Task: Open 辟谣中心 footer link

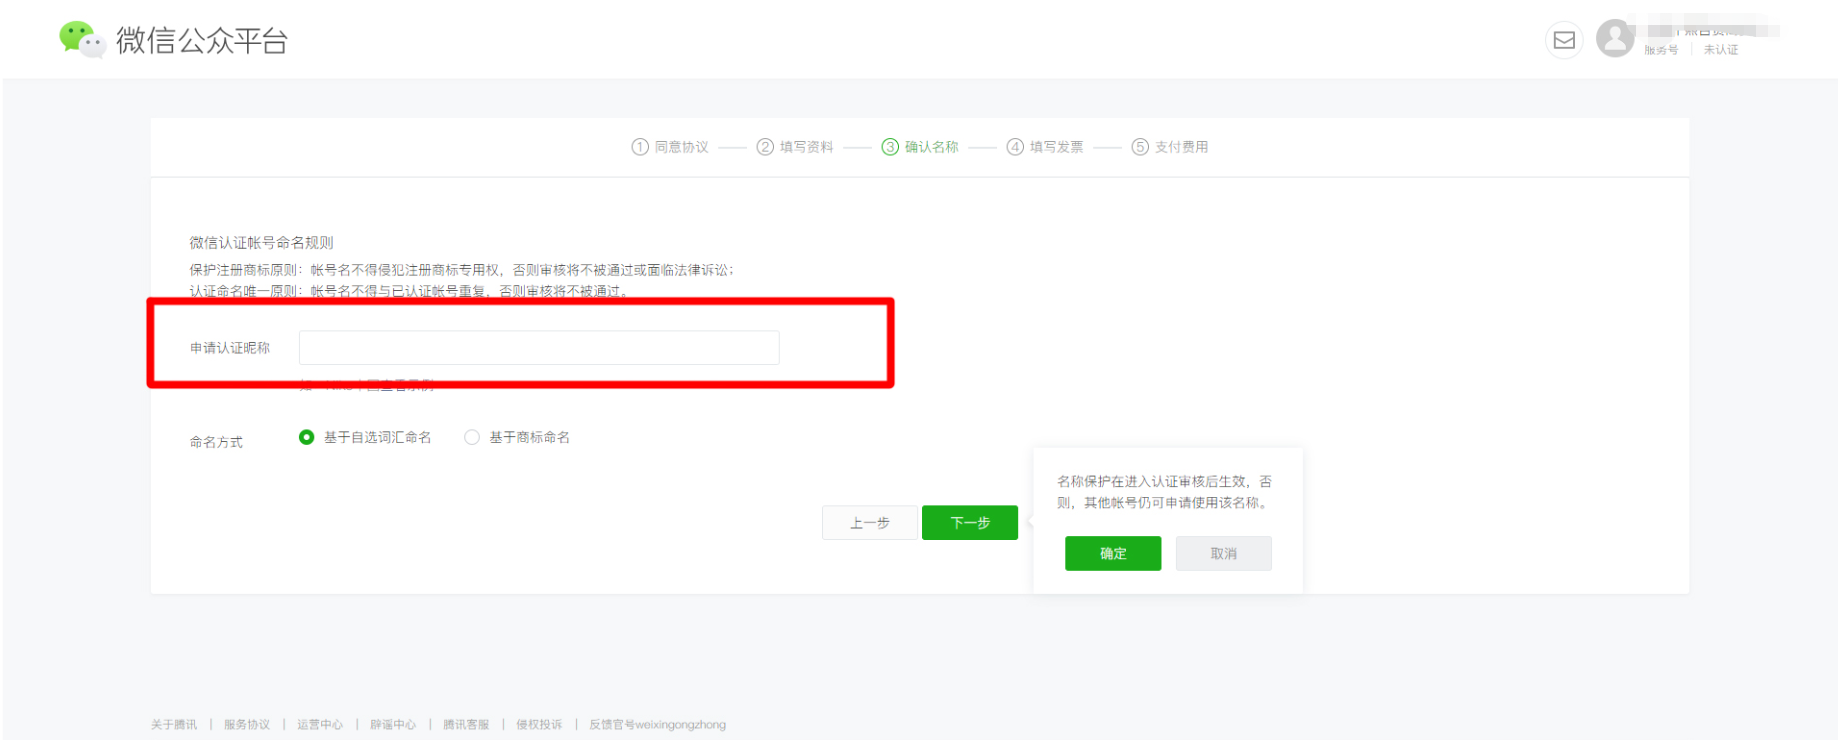Action: pos(393,725)
